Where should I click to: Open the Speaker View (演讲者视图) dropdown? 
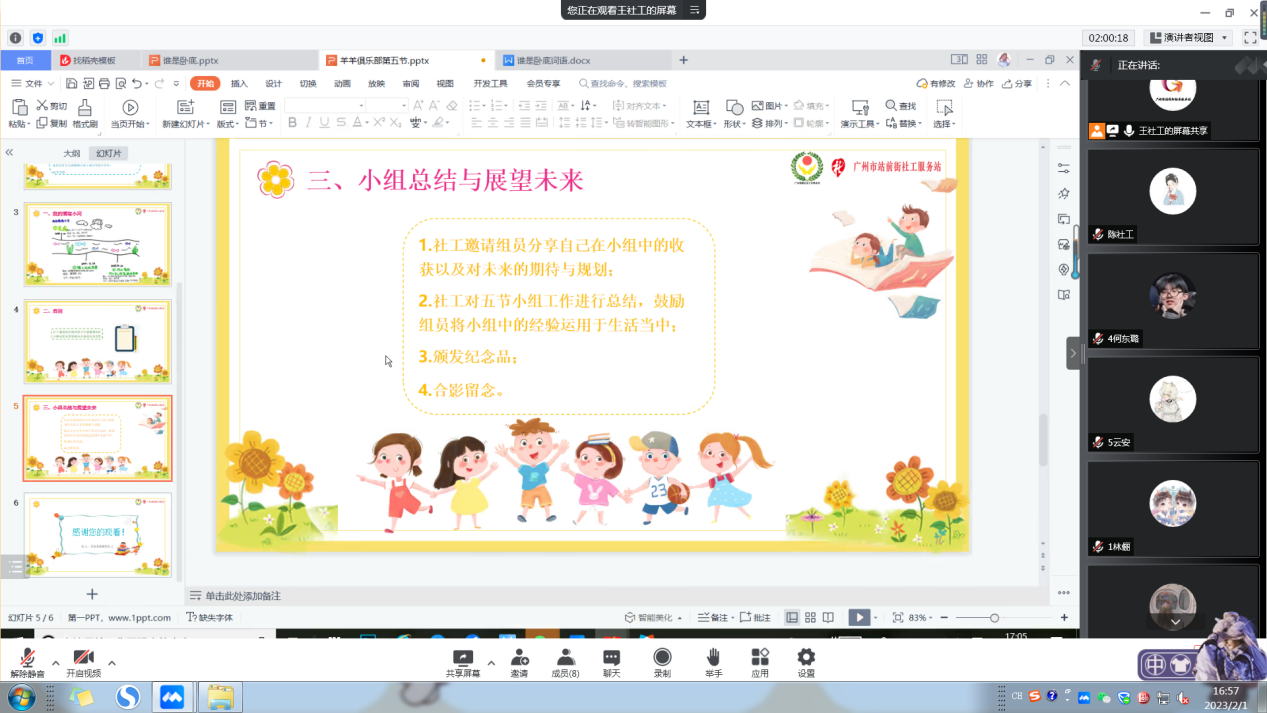click(1189, 38)
